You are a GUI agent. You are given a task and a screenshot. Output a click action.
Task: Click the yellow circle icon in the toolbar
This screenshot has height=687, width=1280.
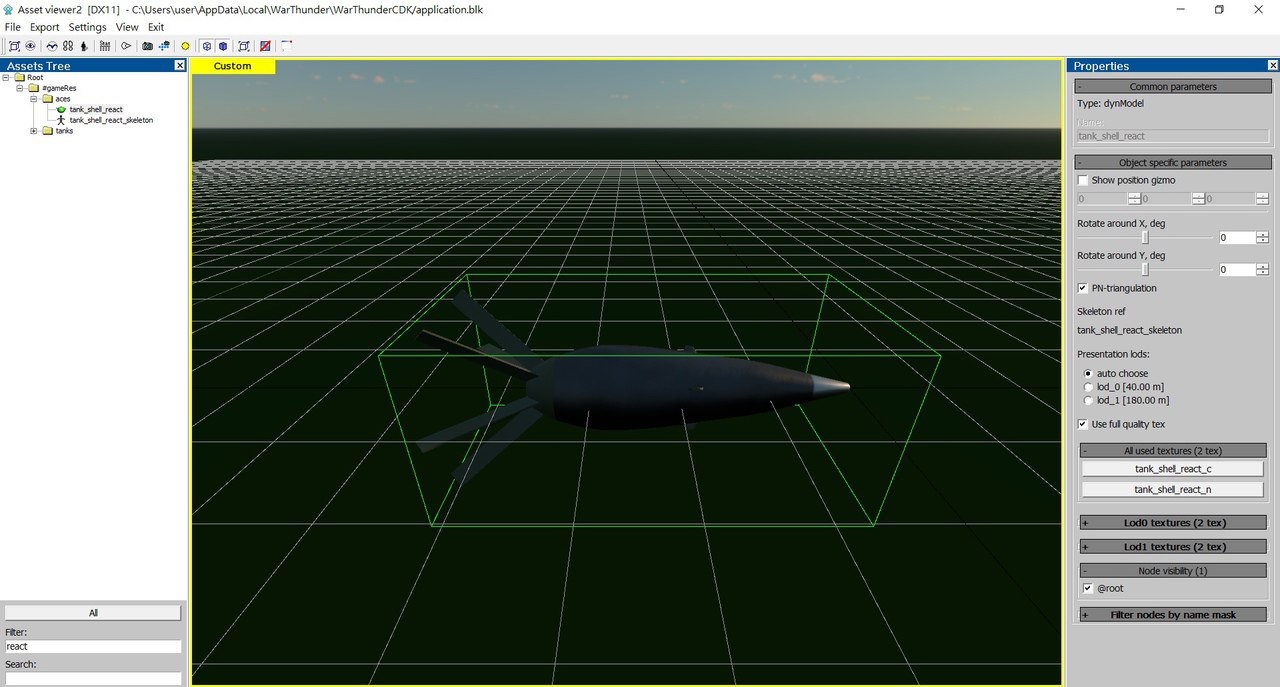[x=185, y=46]
